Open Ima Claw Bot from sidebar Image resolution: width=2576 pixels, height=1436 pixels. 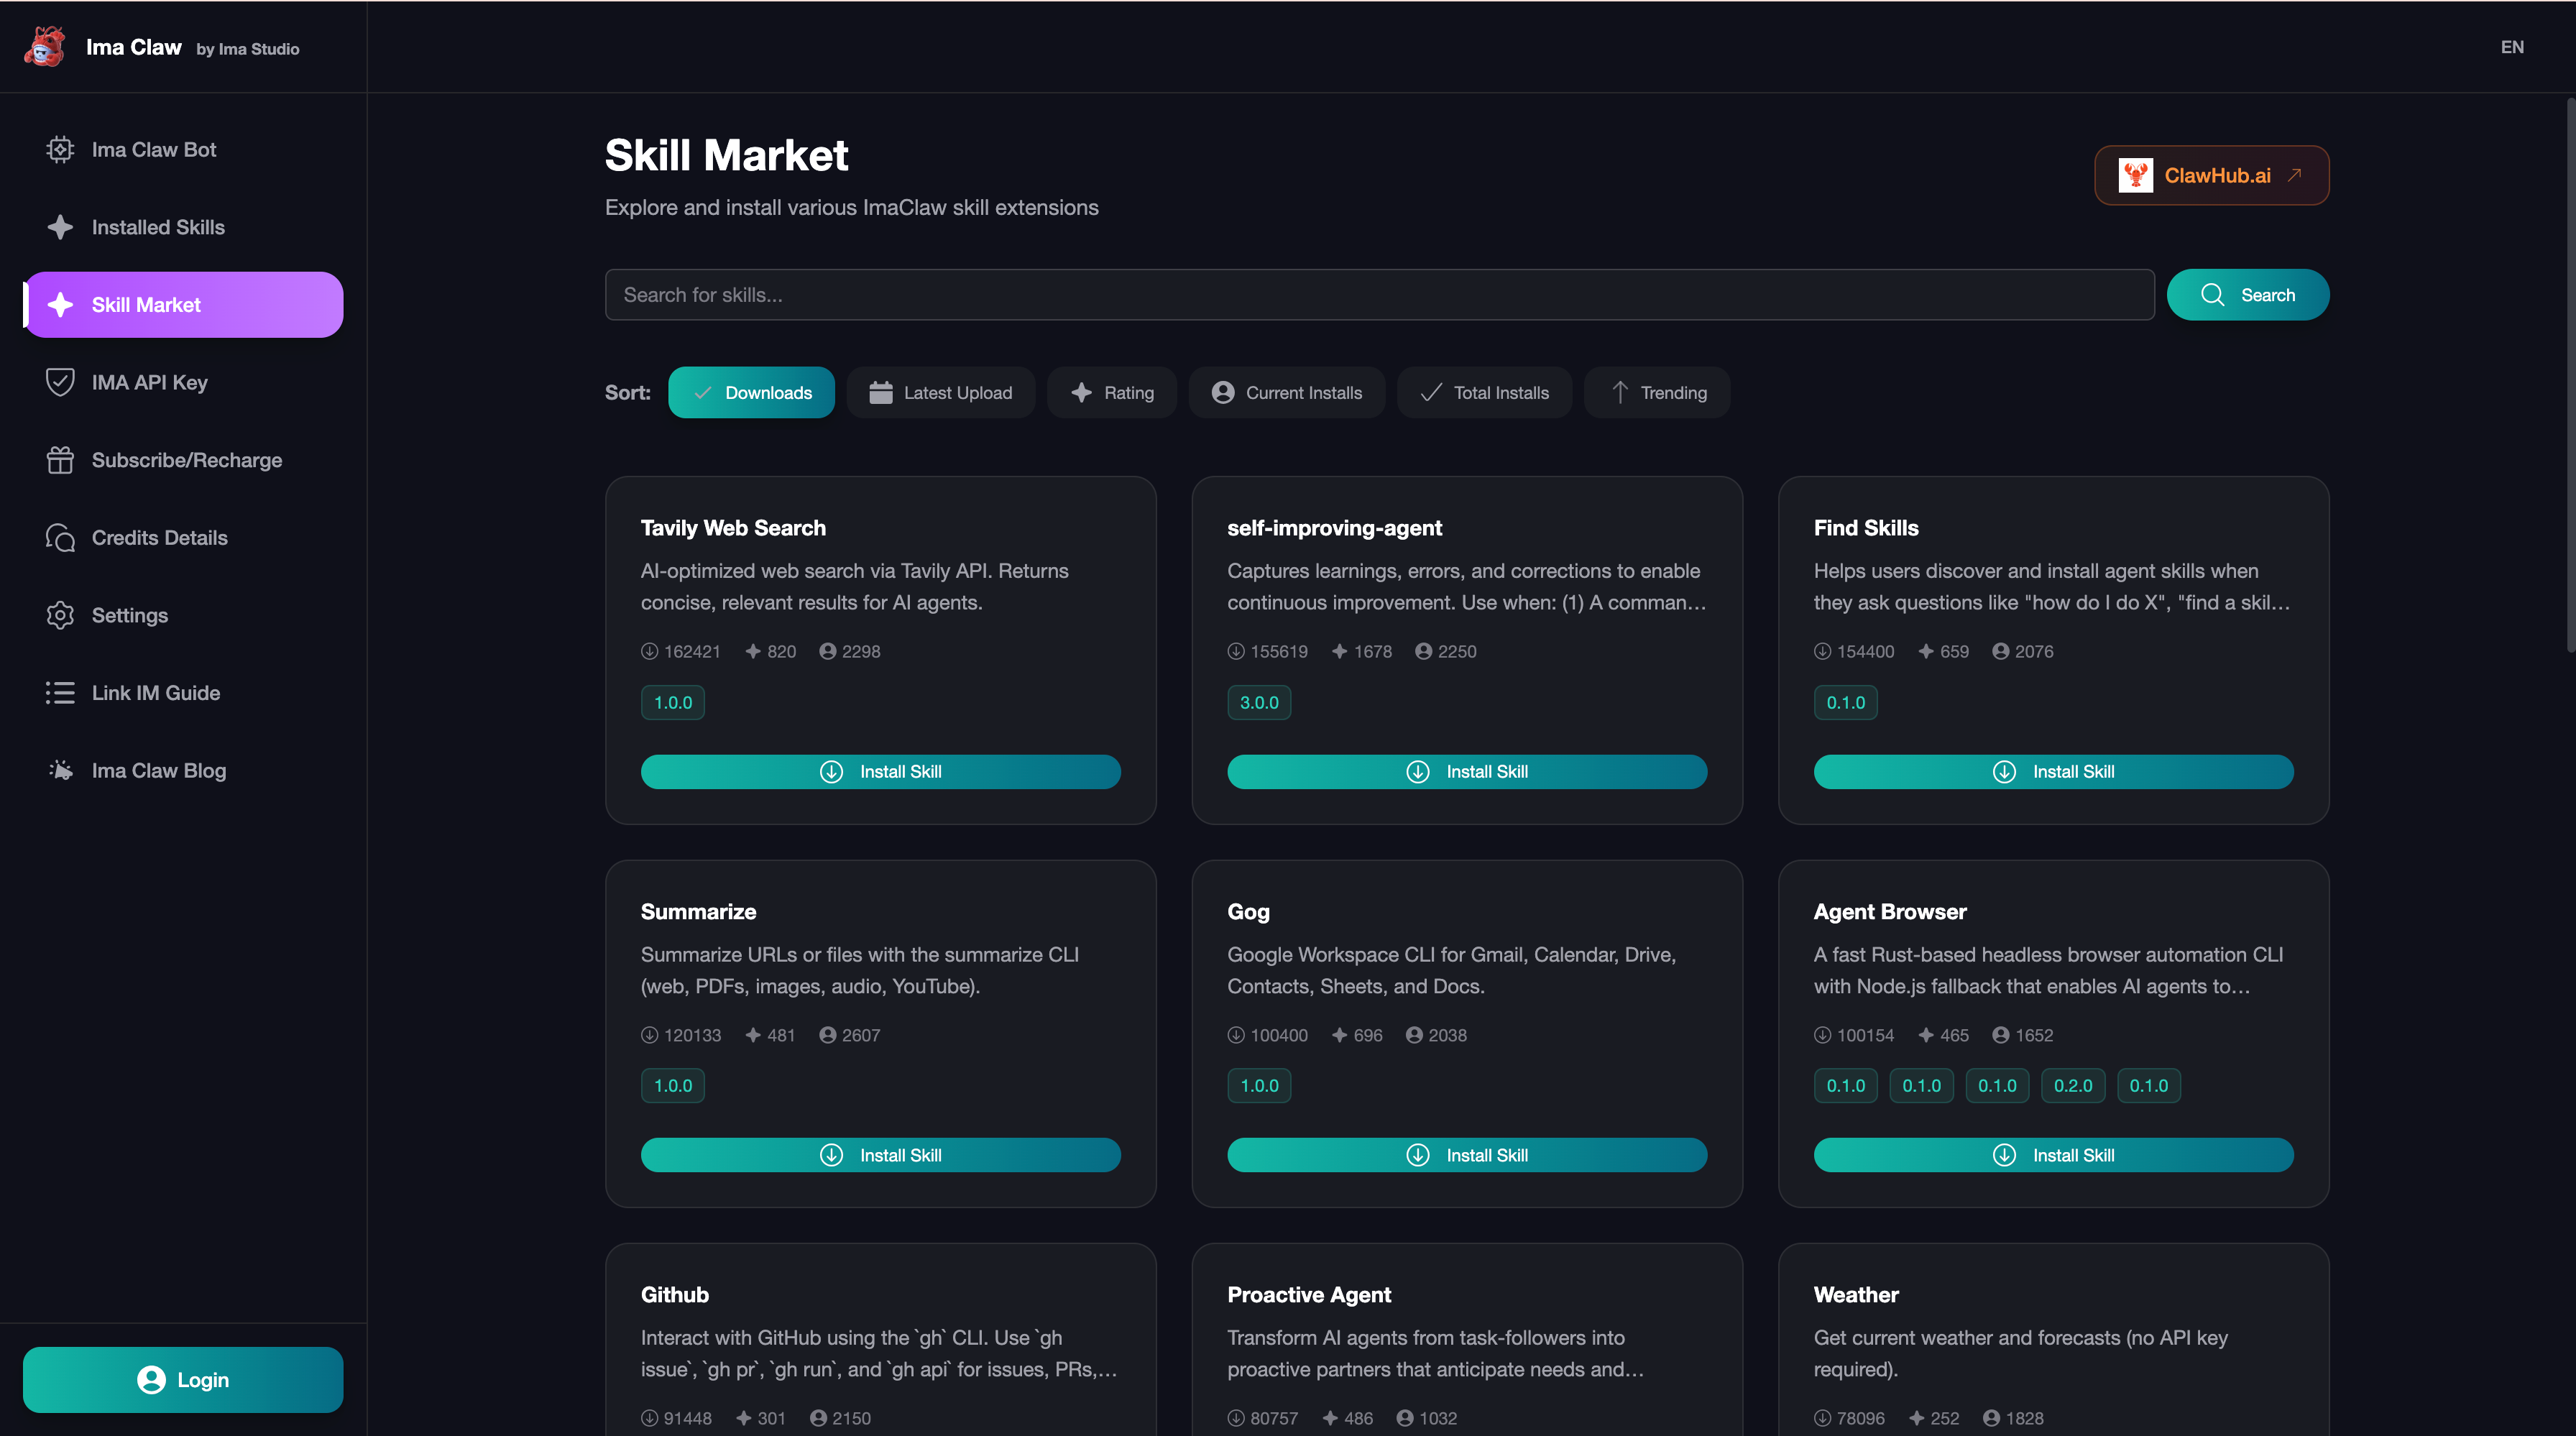point(153,150)
